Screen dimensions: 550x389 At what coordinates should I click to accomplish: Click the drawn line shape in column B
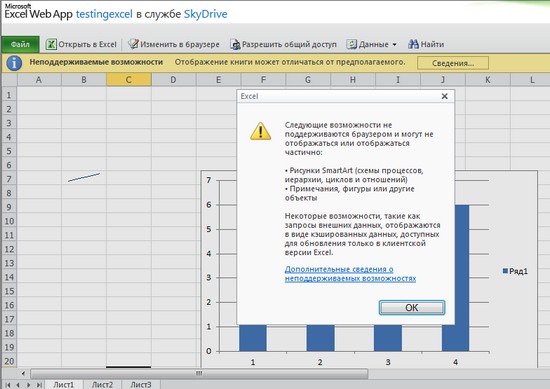point(84,177)
